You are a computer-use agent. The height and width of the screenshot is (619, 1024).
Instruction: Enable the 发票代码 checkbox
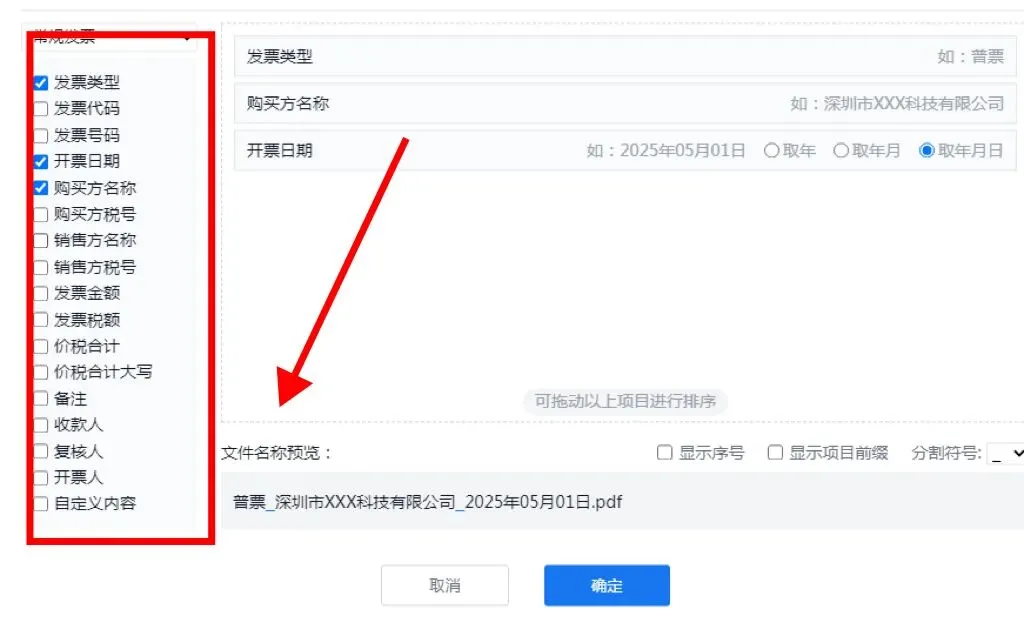pyautogui.click(x=40, y=108)
